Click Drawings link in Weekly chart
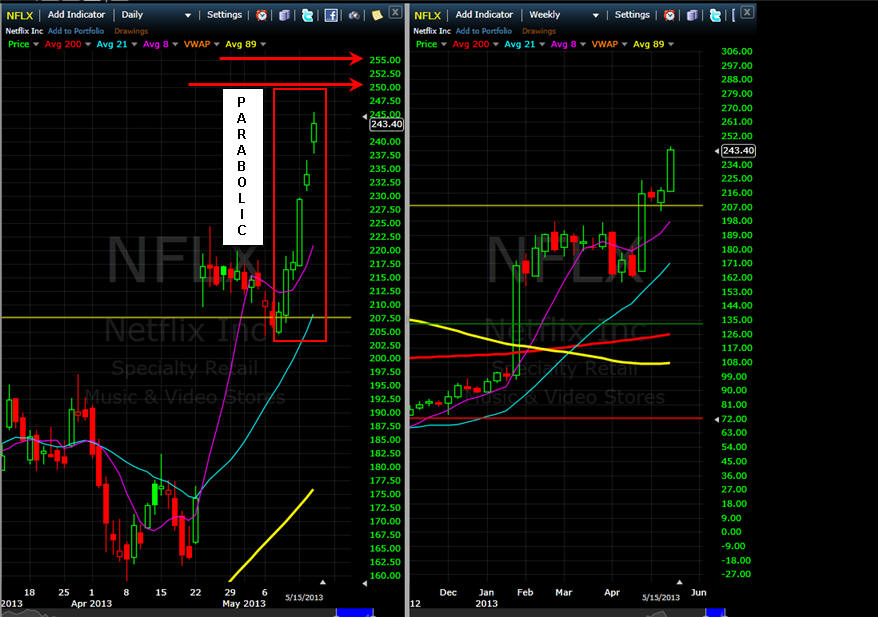This screenshot has width=878, height=617. (x=539, y=31)
